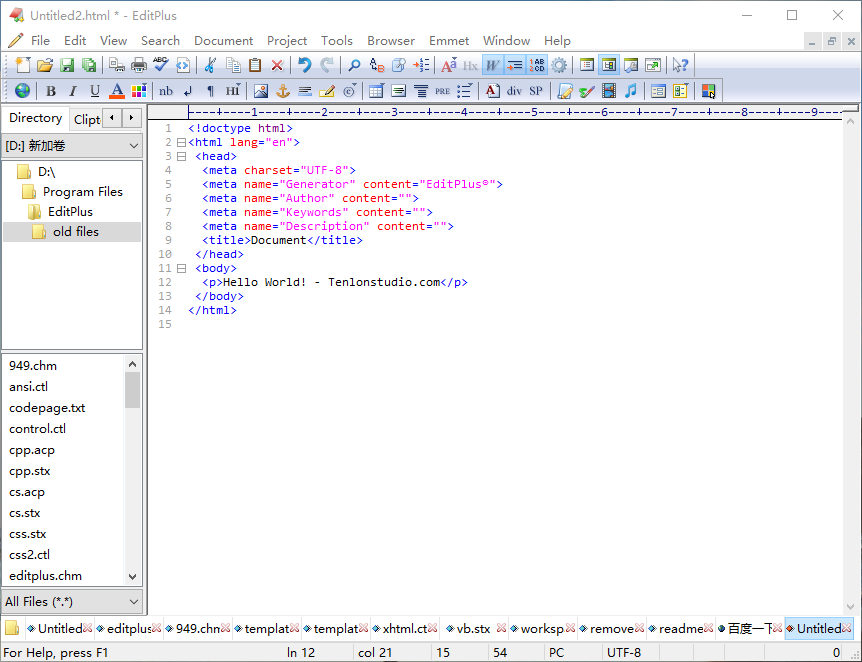Select the Program Files folder

point(82,191)
